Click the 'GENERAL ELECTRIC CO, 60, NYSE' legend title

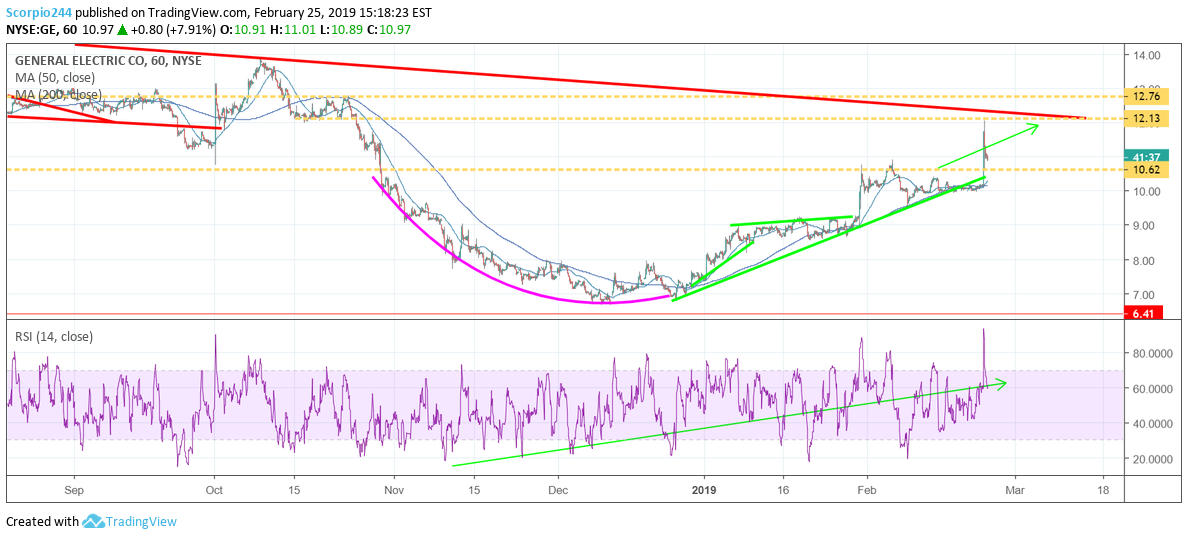(107, 61)
